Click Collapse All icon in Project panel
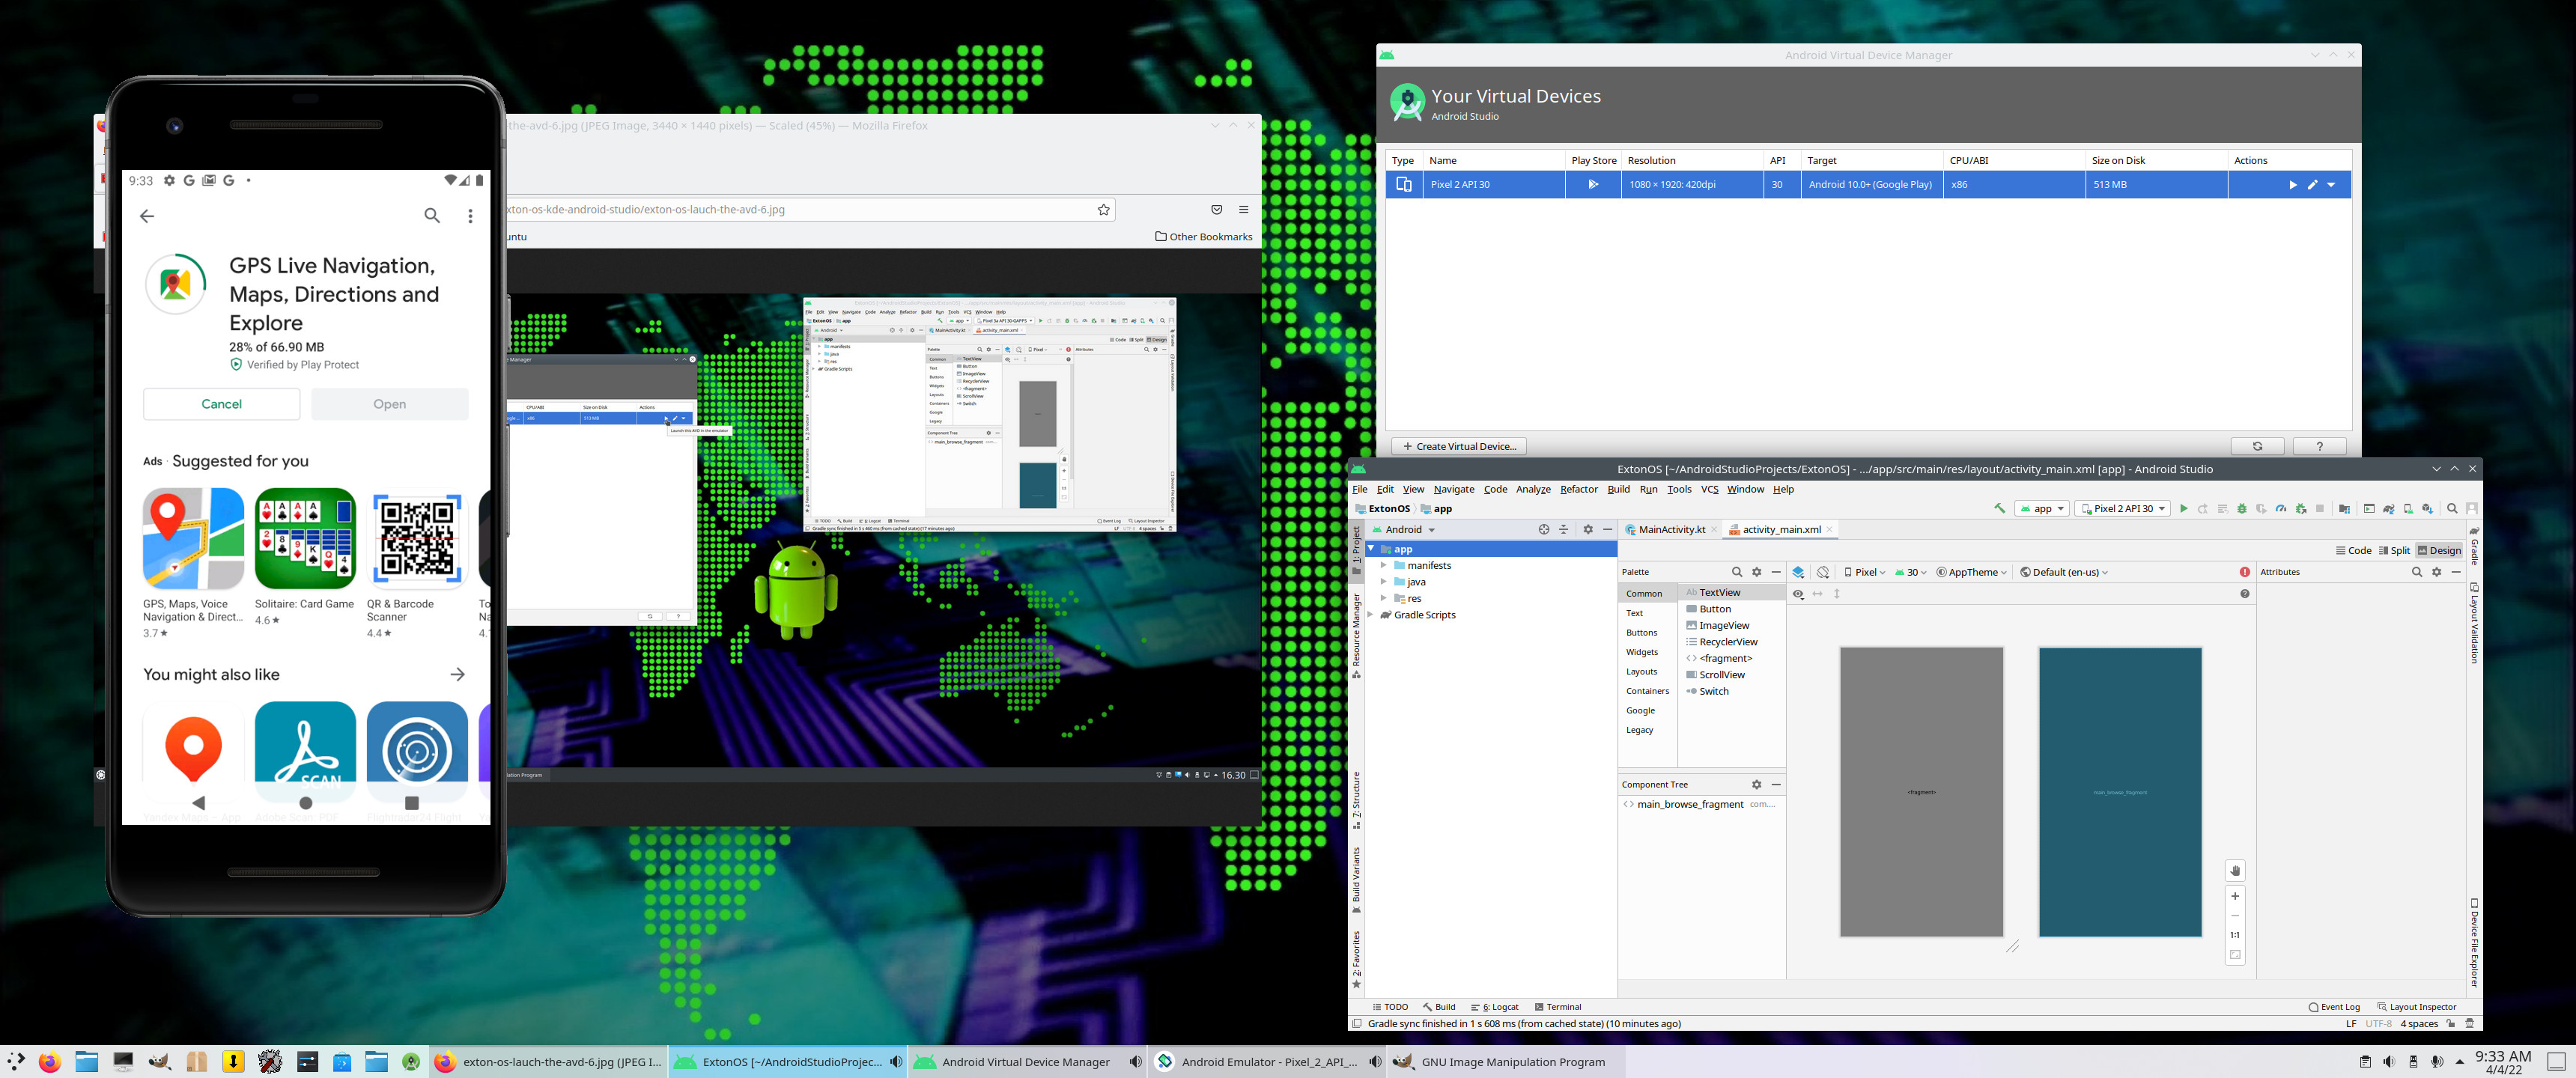This screenshot has height=1078, width=2576. 1564,530
